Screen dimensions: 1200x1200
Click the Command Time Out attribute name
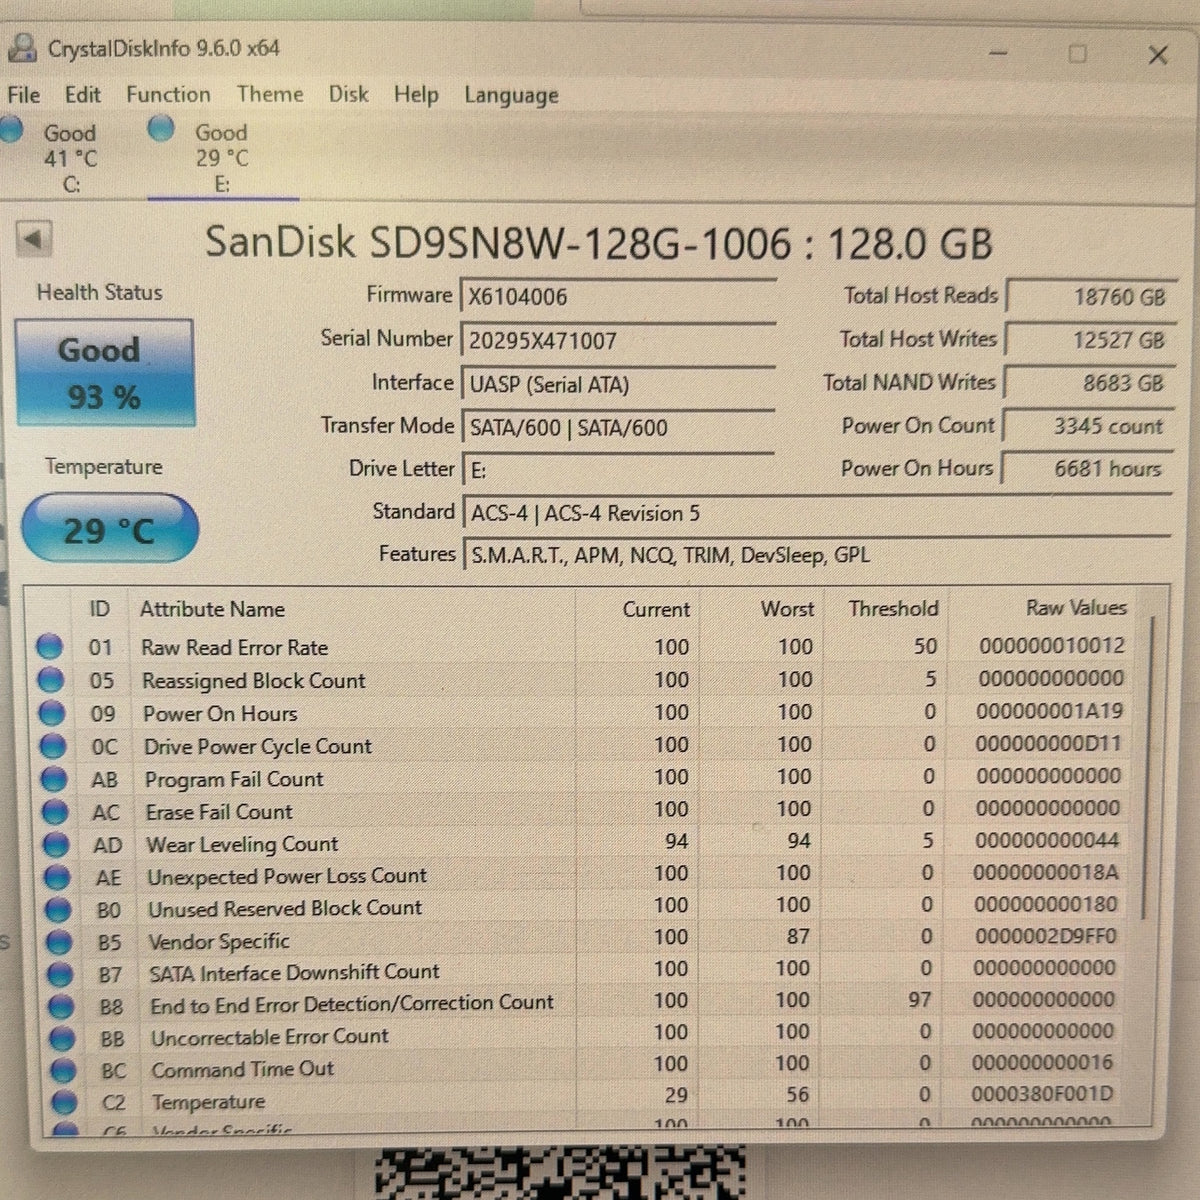(242, 1069)
